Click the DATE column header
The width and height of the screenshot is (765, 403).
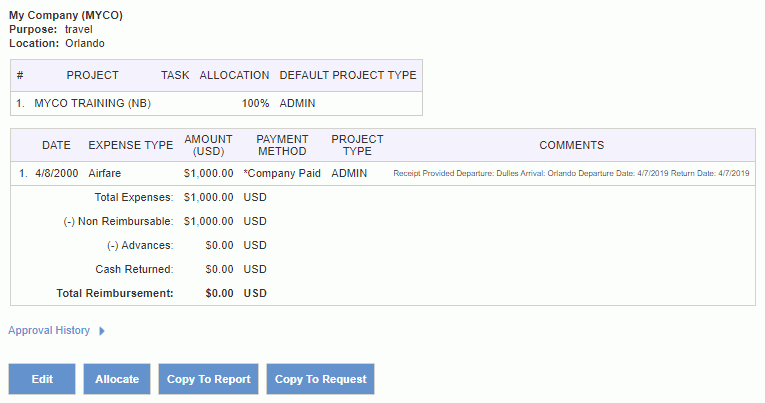(x=57, y=145)
